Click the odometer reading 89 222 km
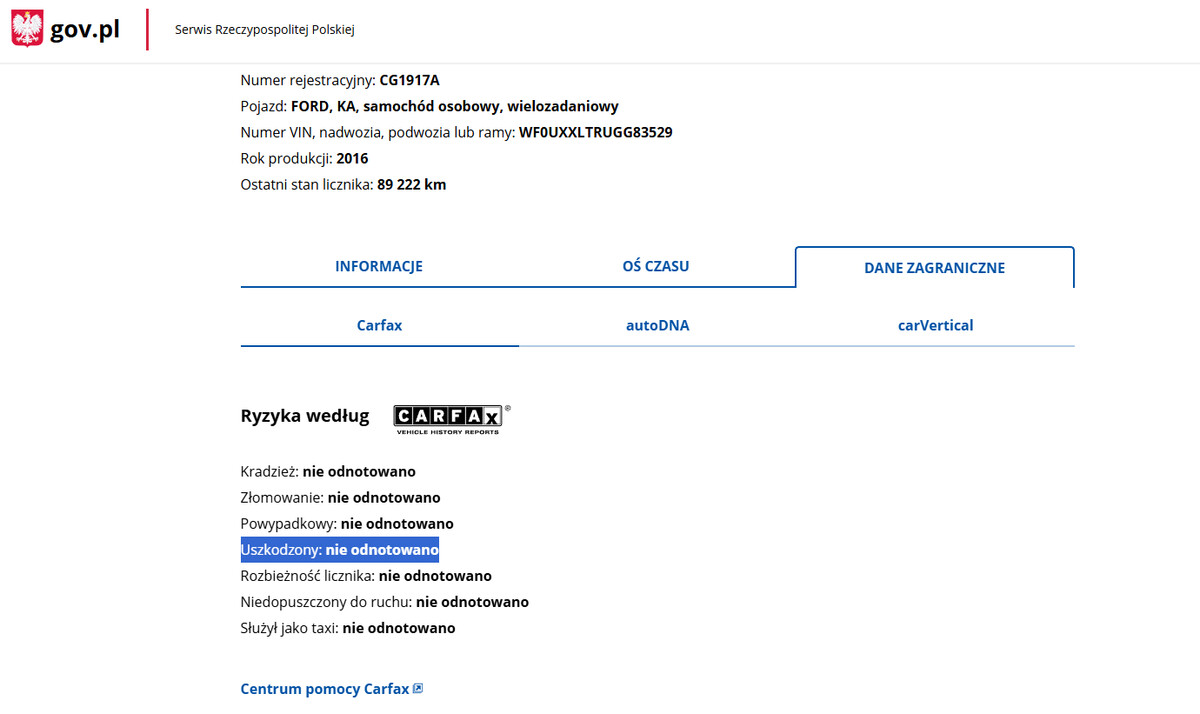Viewport: 1200px width, 714px height. coord(411,184)
